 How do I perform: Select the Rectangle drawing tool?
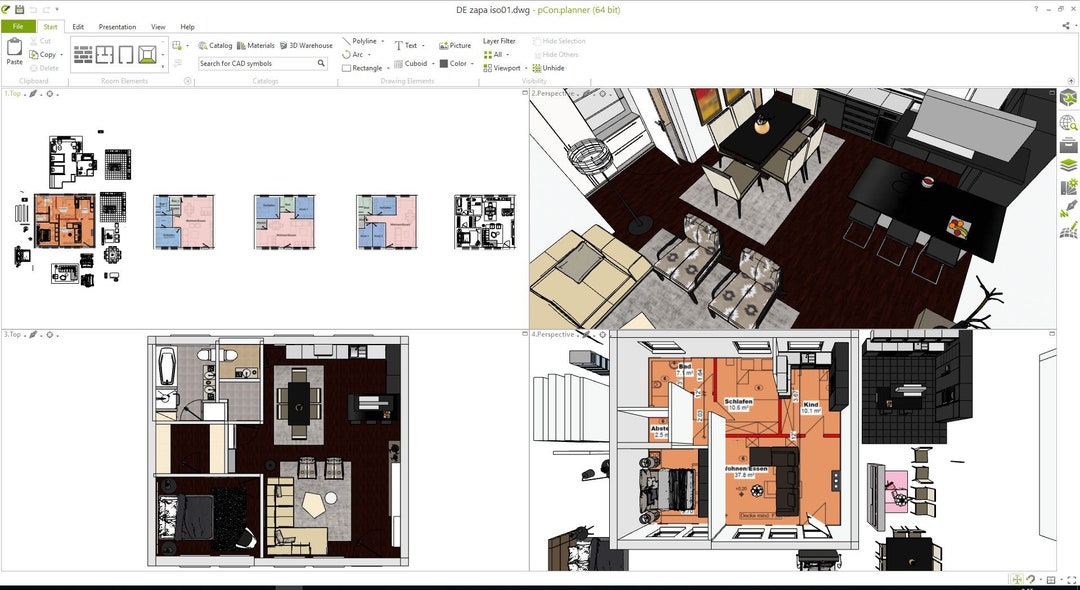[x=364, y=67]
